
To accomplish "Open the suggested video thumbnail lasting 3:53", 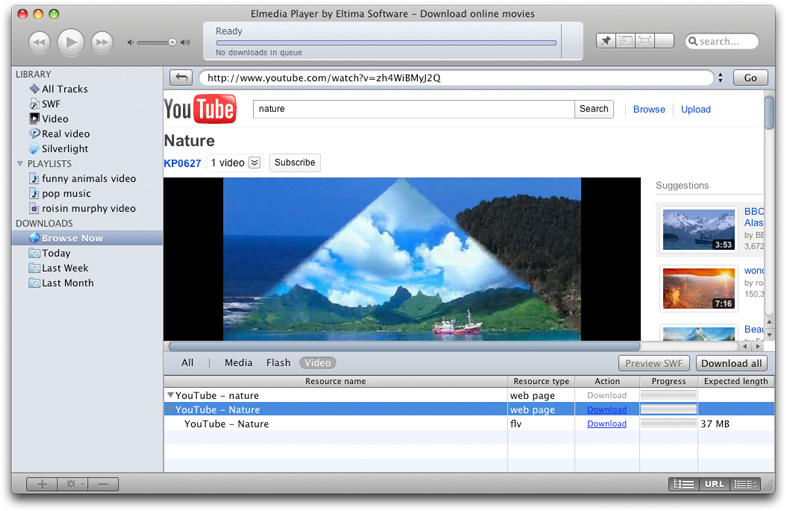I will tap(699, 230).
